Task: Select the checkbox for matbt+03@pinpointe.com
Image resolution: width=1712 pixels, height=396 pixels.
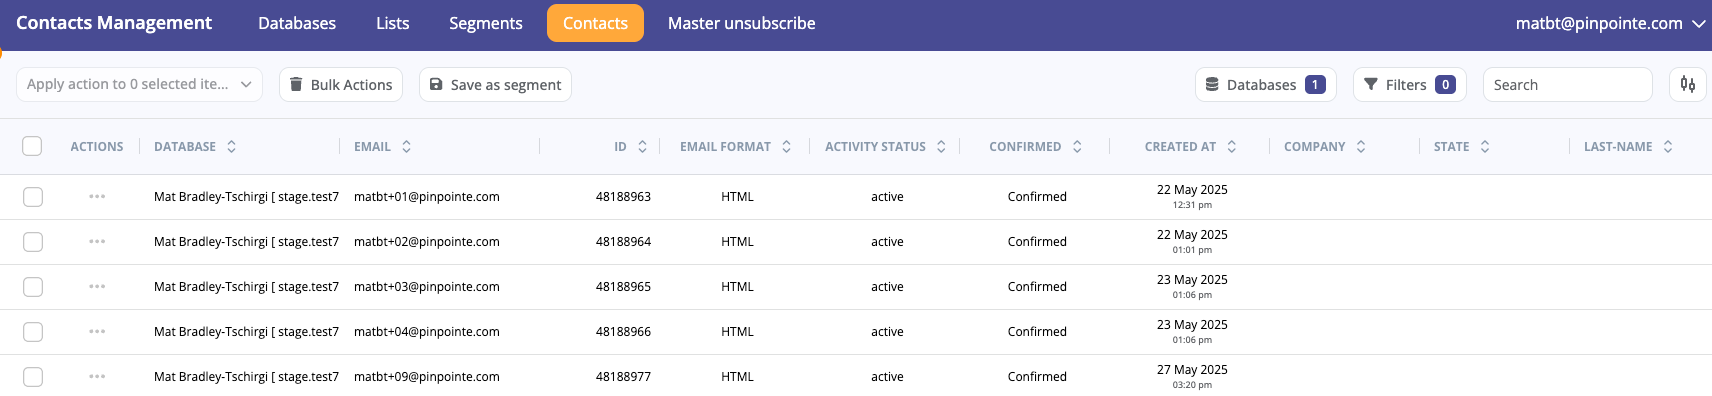Action: (x=33, y=287)
